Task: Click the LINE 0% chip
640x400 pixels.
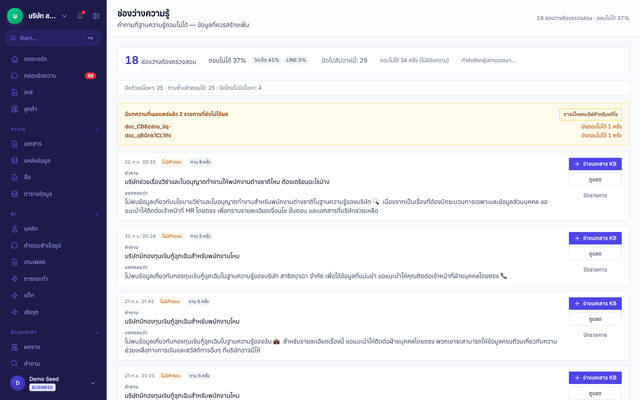Action: (296, 60)
